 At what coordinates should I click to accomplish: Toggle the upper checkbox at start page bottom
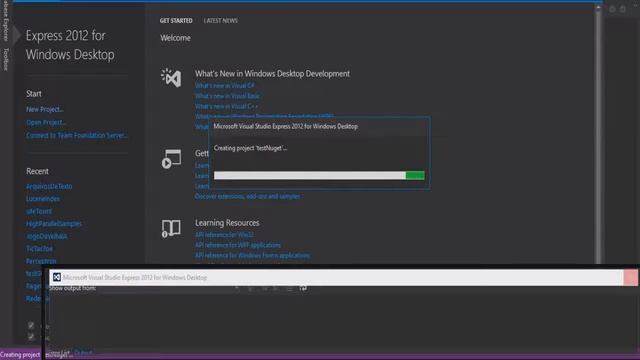point(31,325)
